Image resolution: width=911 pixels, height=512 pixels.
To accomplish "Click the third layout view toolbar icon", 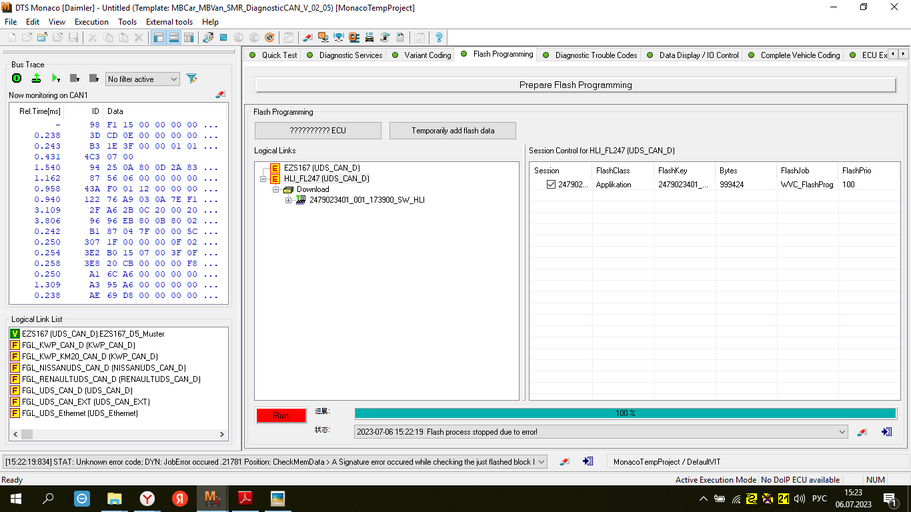I will (x=189, y=38).
